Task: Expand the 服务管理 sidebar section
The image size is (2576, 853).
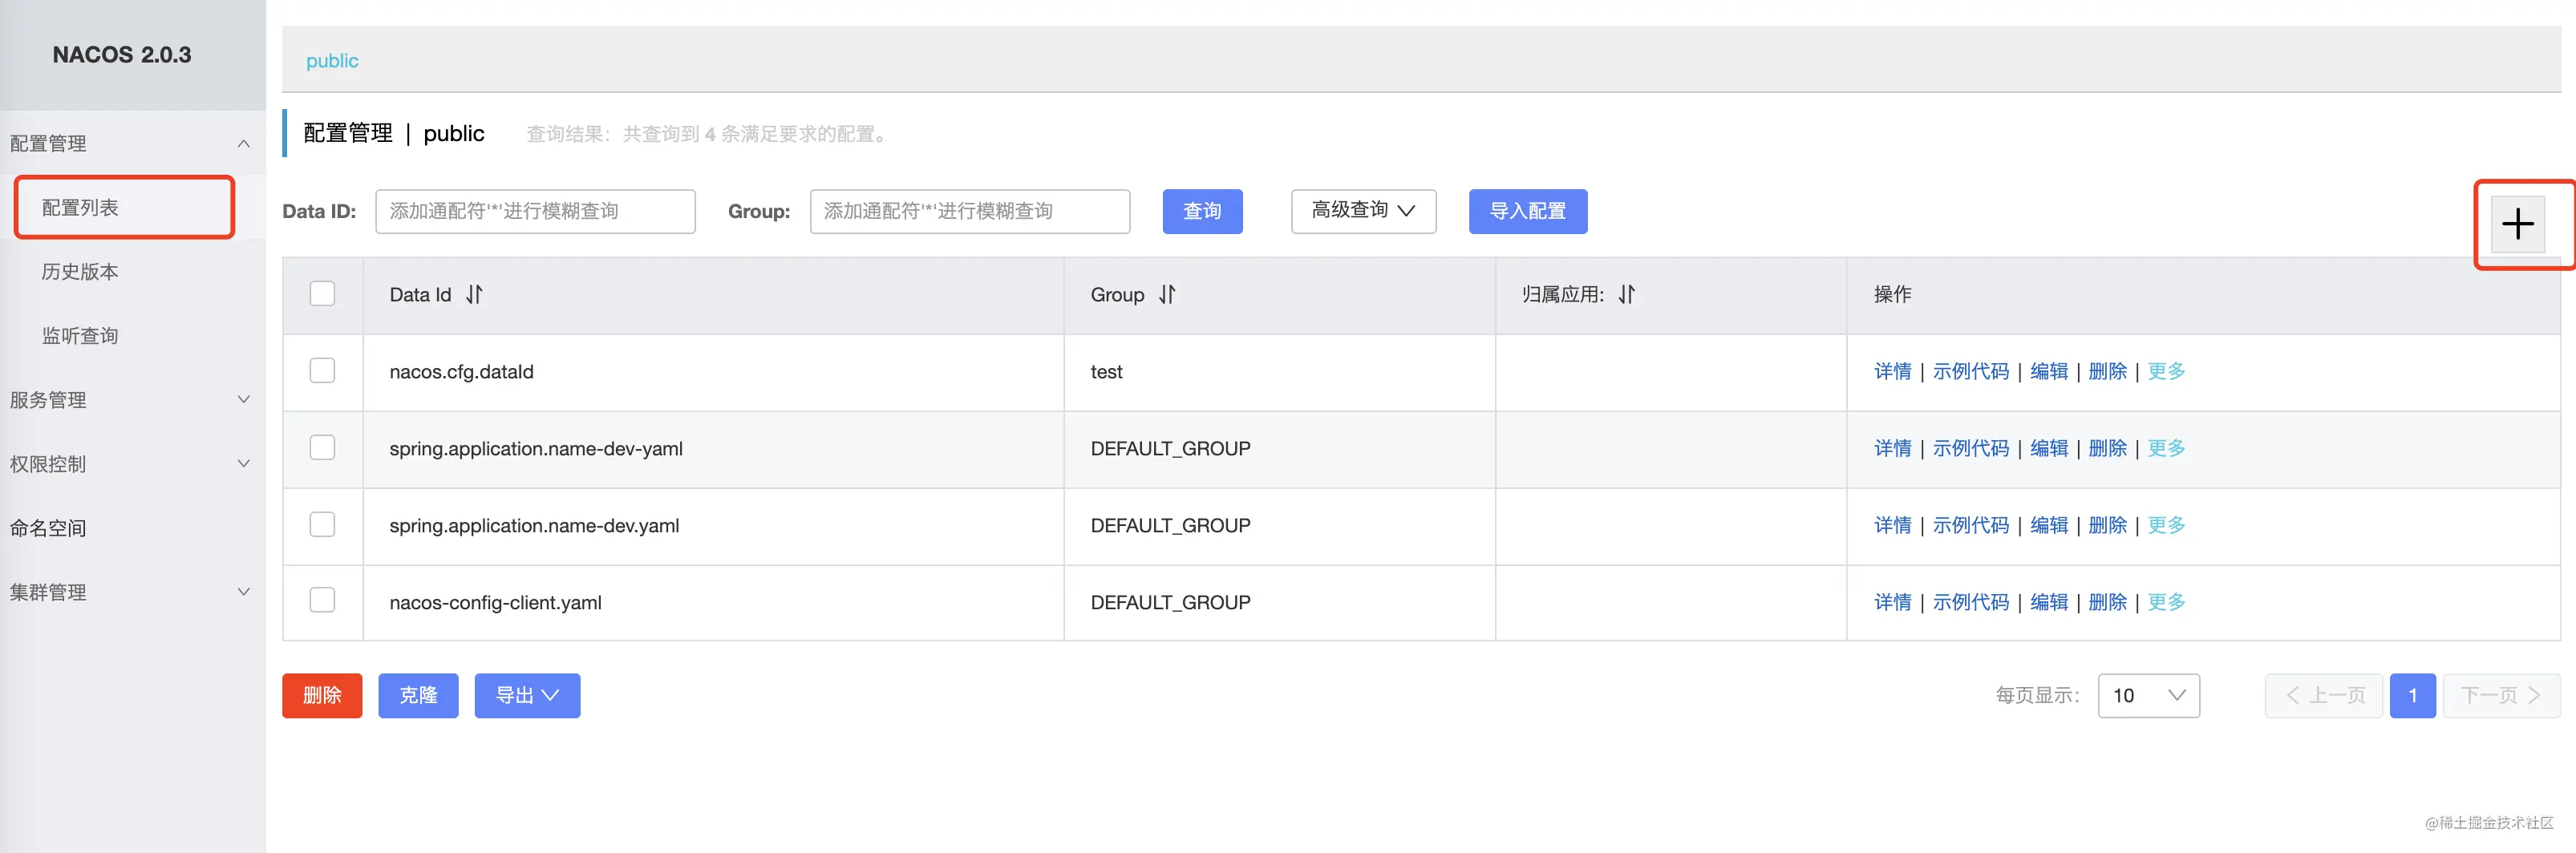Action: (132, 399)
